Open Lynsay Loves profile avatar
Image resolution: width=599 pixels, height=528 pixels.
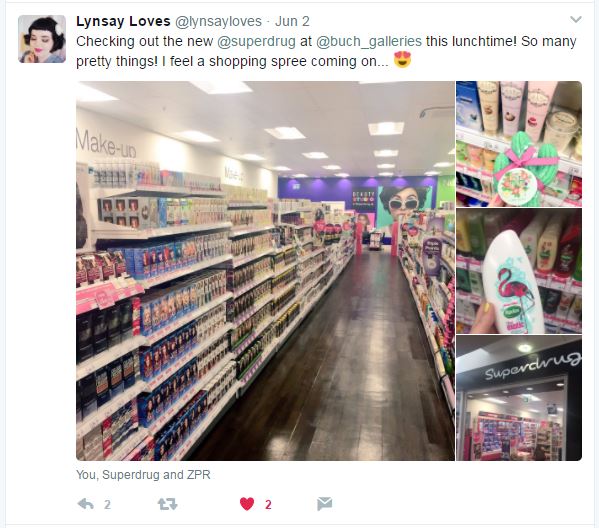(42, 39)
